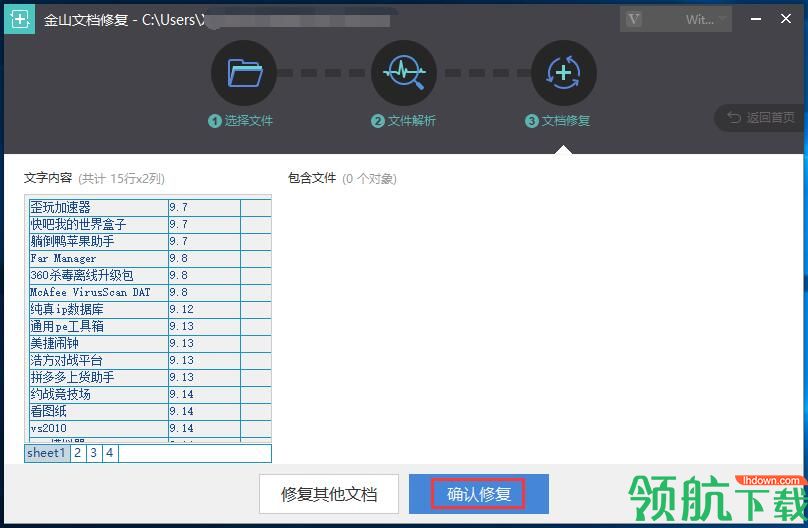Image resolution: width=808 pixels, height=528 pixels.
Task: Click the Kingsoft document repair app logo
Action: 20,19
